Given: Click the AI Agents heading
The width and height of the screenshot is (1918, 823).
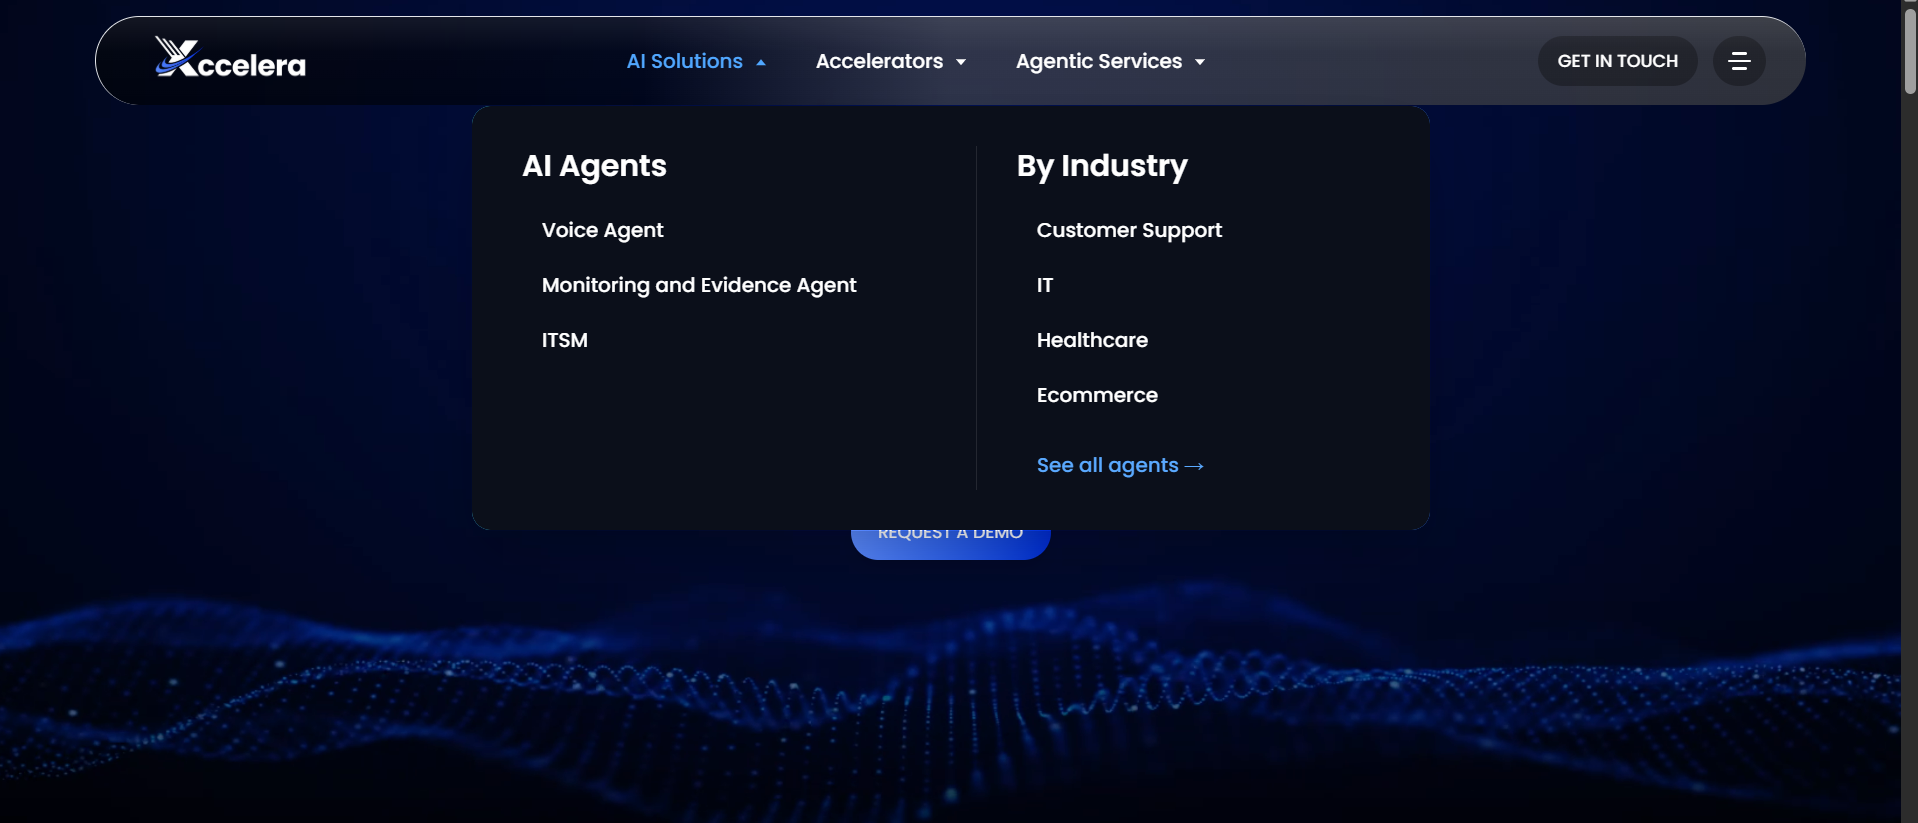Looking at the screenshot, I should tap(594, 165).
